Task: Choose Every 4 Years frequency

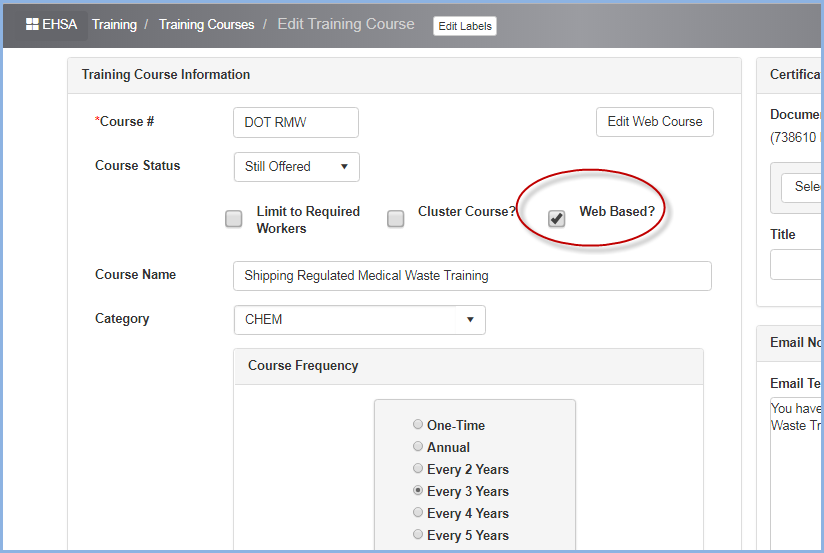Action: [x=418, y=513]
